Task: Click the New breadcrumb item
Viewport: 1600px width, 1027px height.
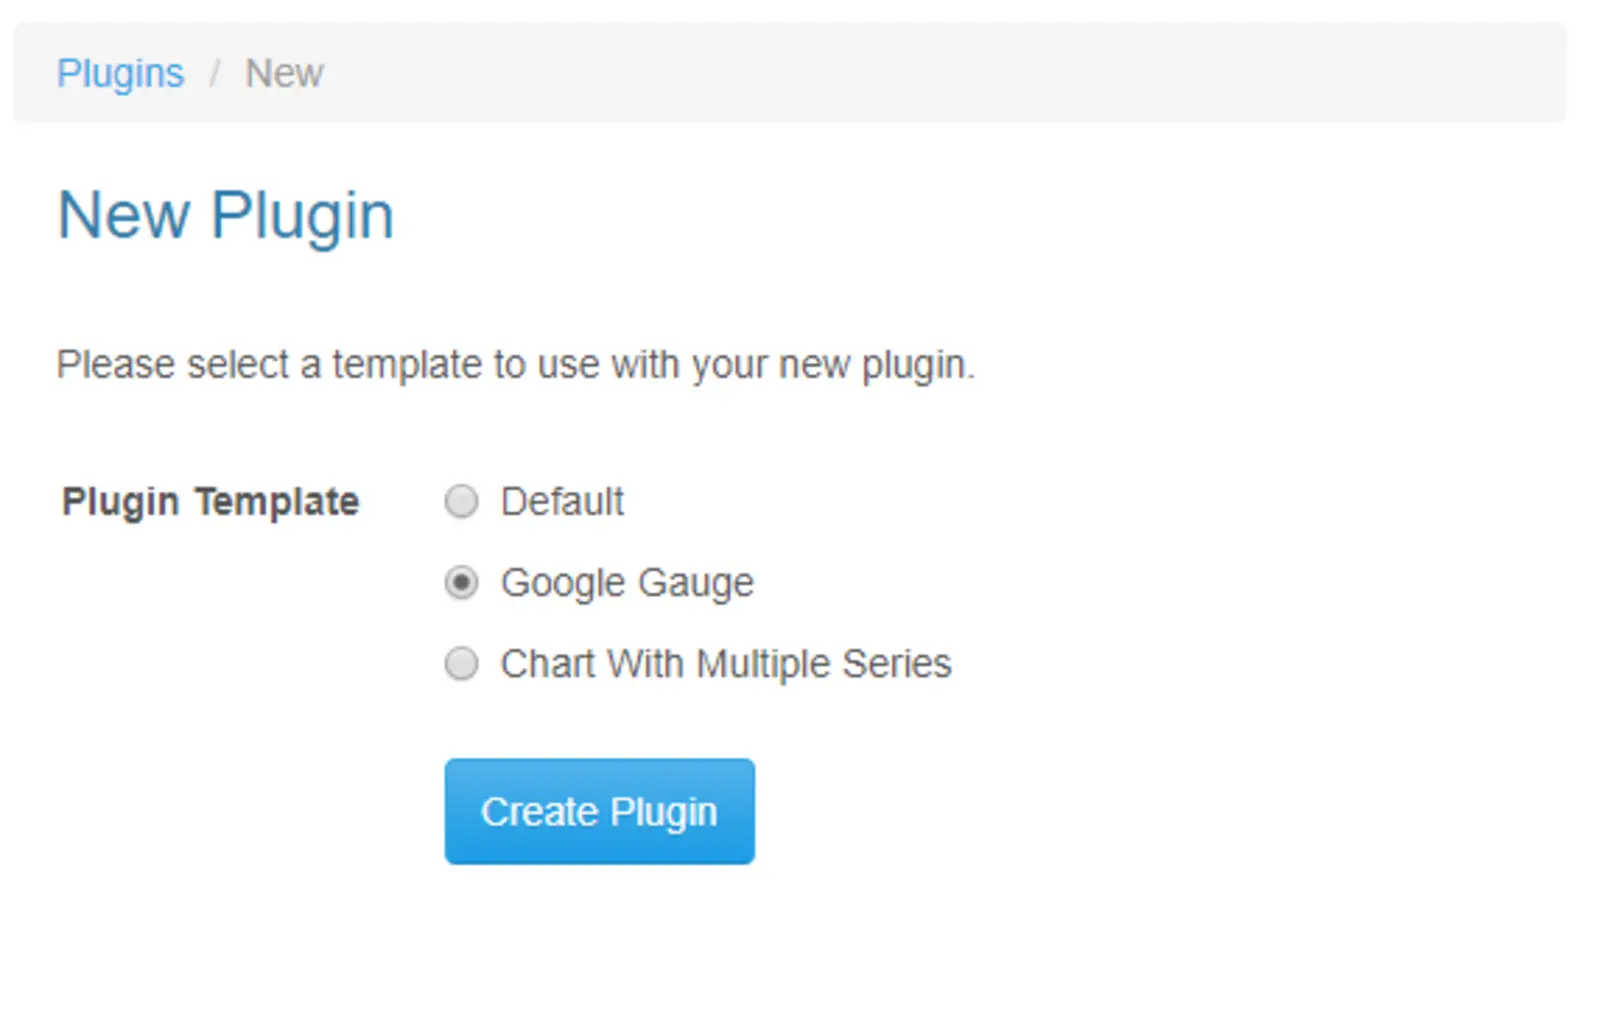Action: (x=284, y=74)
